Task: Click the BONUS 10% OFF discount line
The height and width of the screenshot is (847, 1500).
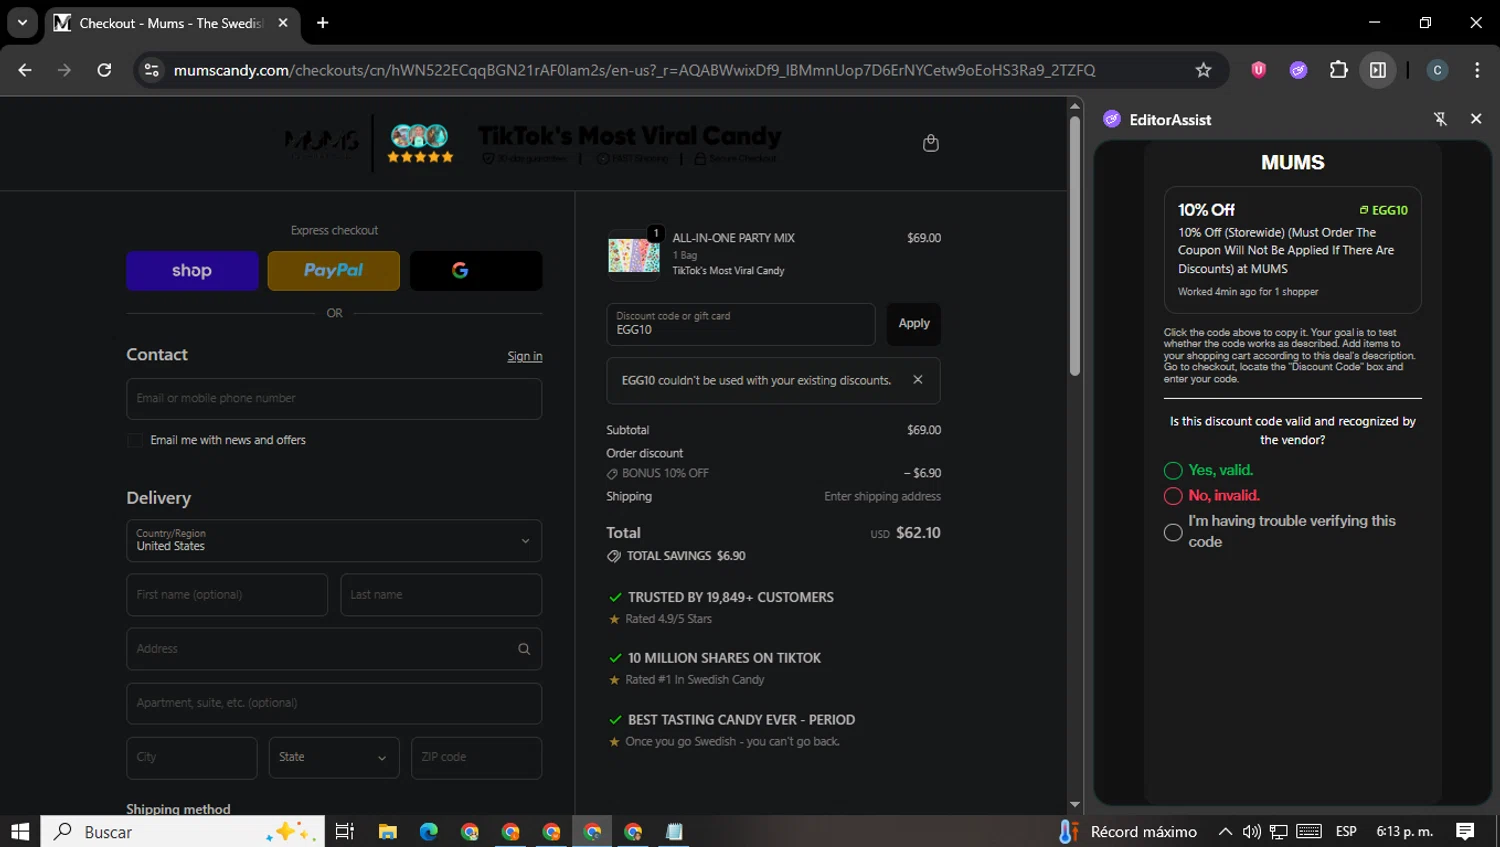Action: [x=657, y=474]
